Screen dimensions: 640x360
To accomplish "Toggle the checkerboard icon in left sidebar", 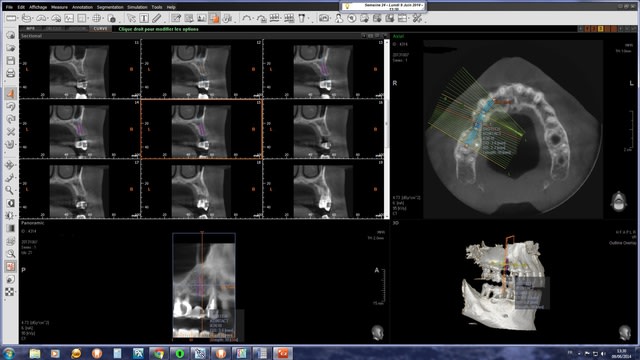I will tap(10, 291).
